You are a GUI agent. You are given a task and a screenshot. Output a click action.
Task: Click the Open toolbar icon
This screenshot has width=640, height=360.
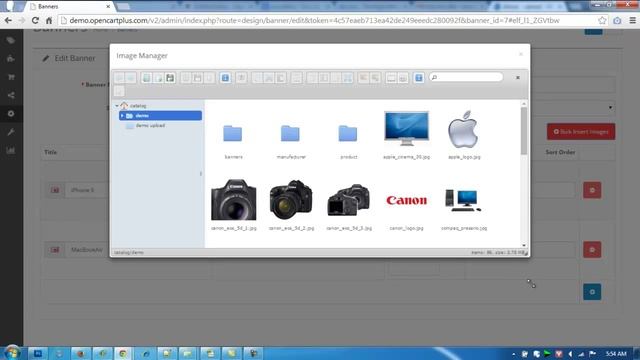click(x=186, y=78)
